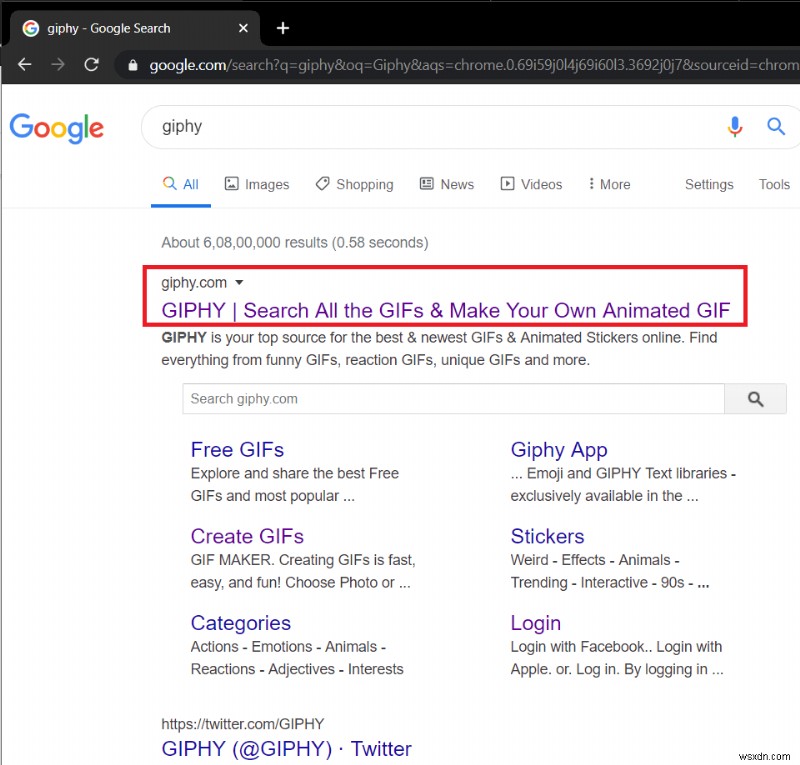This screenshot has height=765, width=800.
Task: Click the browser back arrow
Action: point(24,64)
